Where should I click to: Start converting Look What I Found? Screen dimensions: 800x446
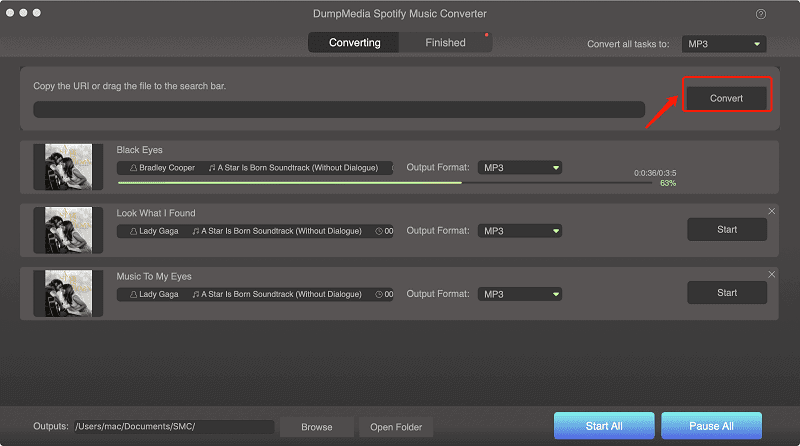tap(727, 230)
